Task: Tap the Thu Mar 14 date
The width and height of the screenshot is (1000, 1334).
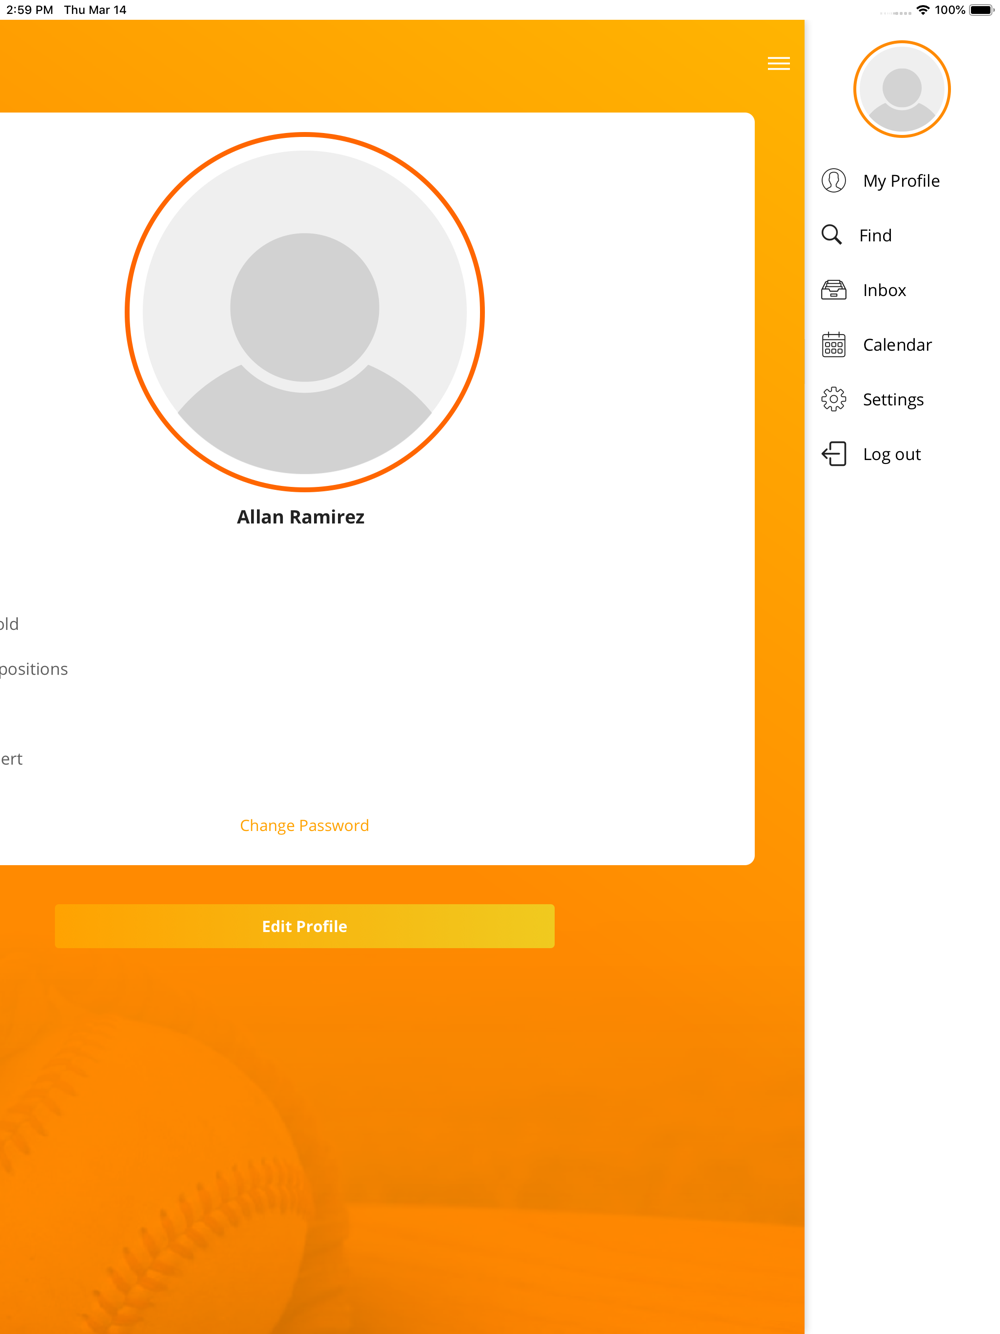Action: (95, 10)
